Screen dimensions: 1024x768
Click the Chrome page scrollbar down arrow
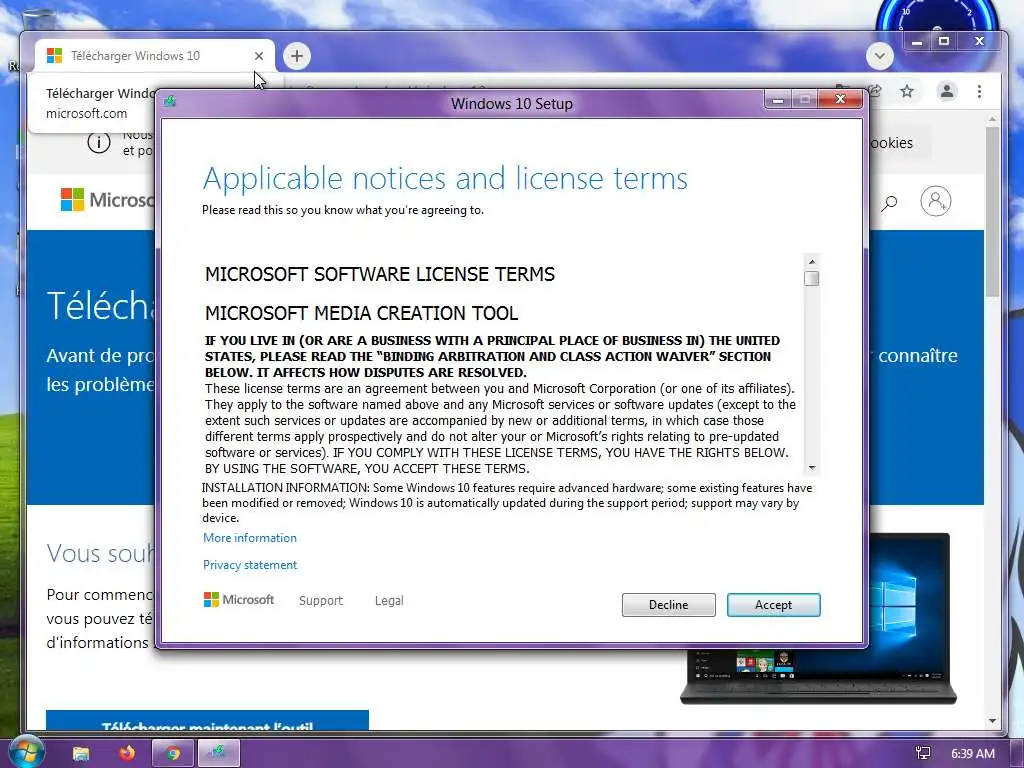(992, 721)
